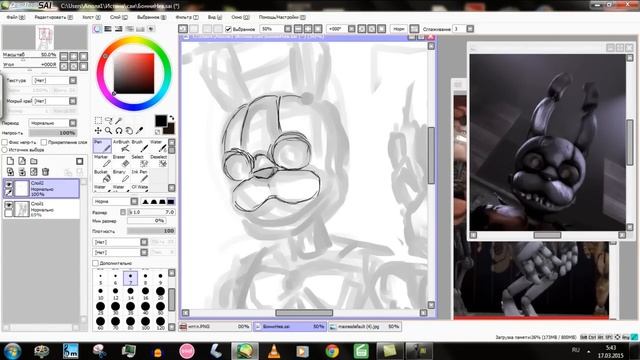The height and width of the screenshot is (360, 640).
Task: Open the Окно menu
Action: [240, 17]
